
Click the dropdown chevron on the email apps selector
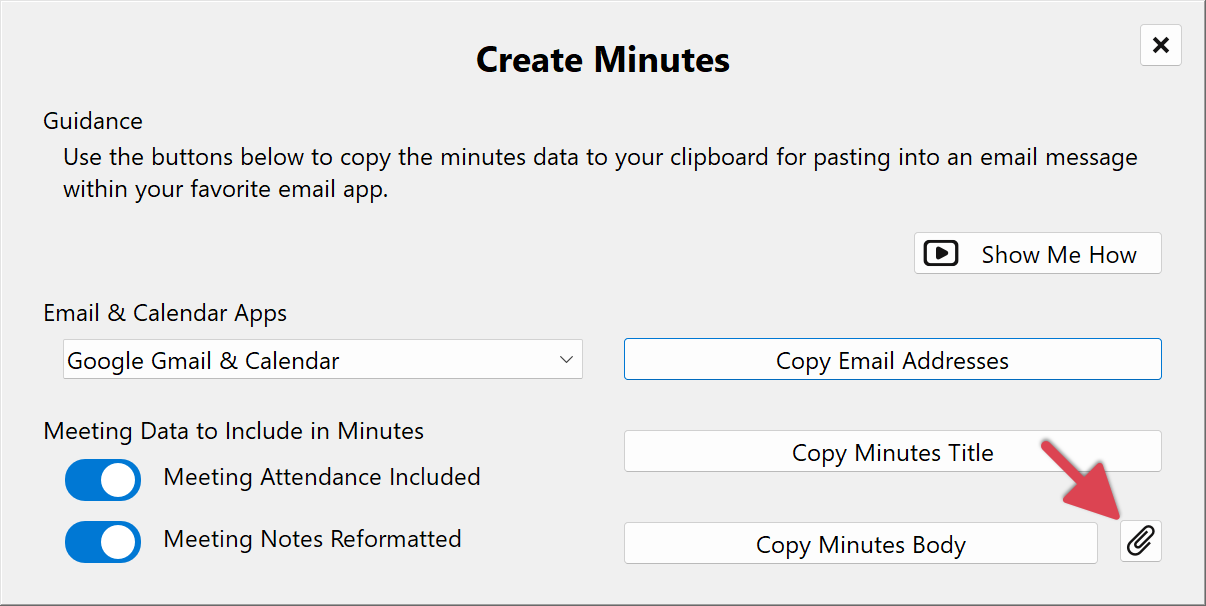[567, 359]
